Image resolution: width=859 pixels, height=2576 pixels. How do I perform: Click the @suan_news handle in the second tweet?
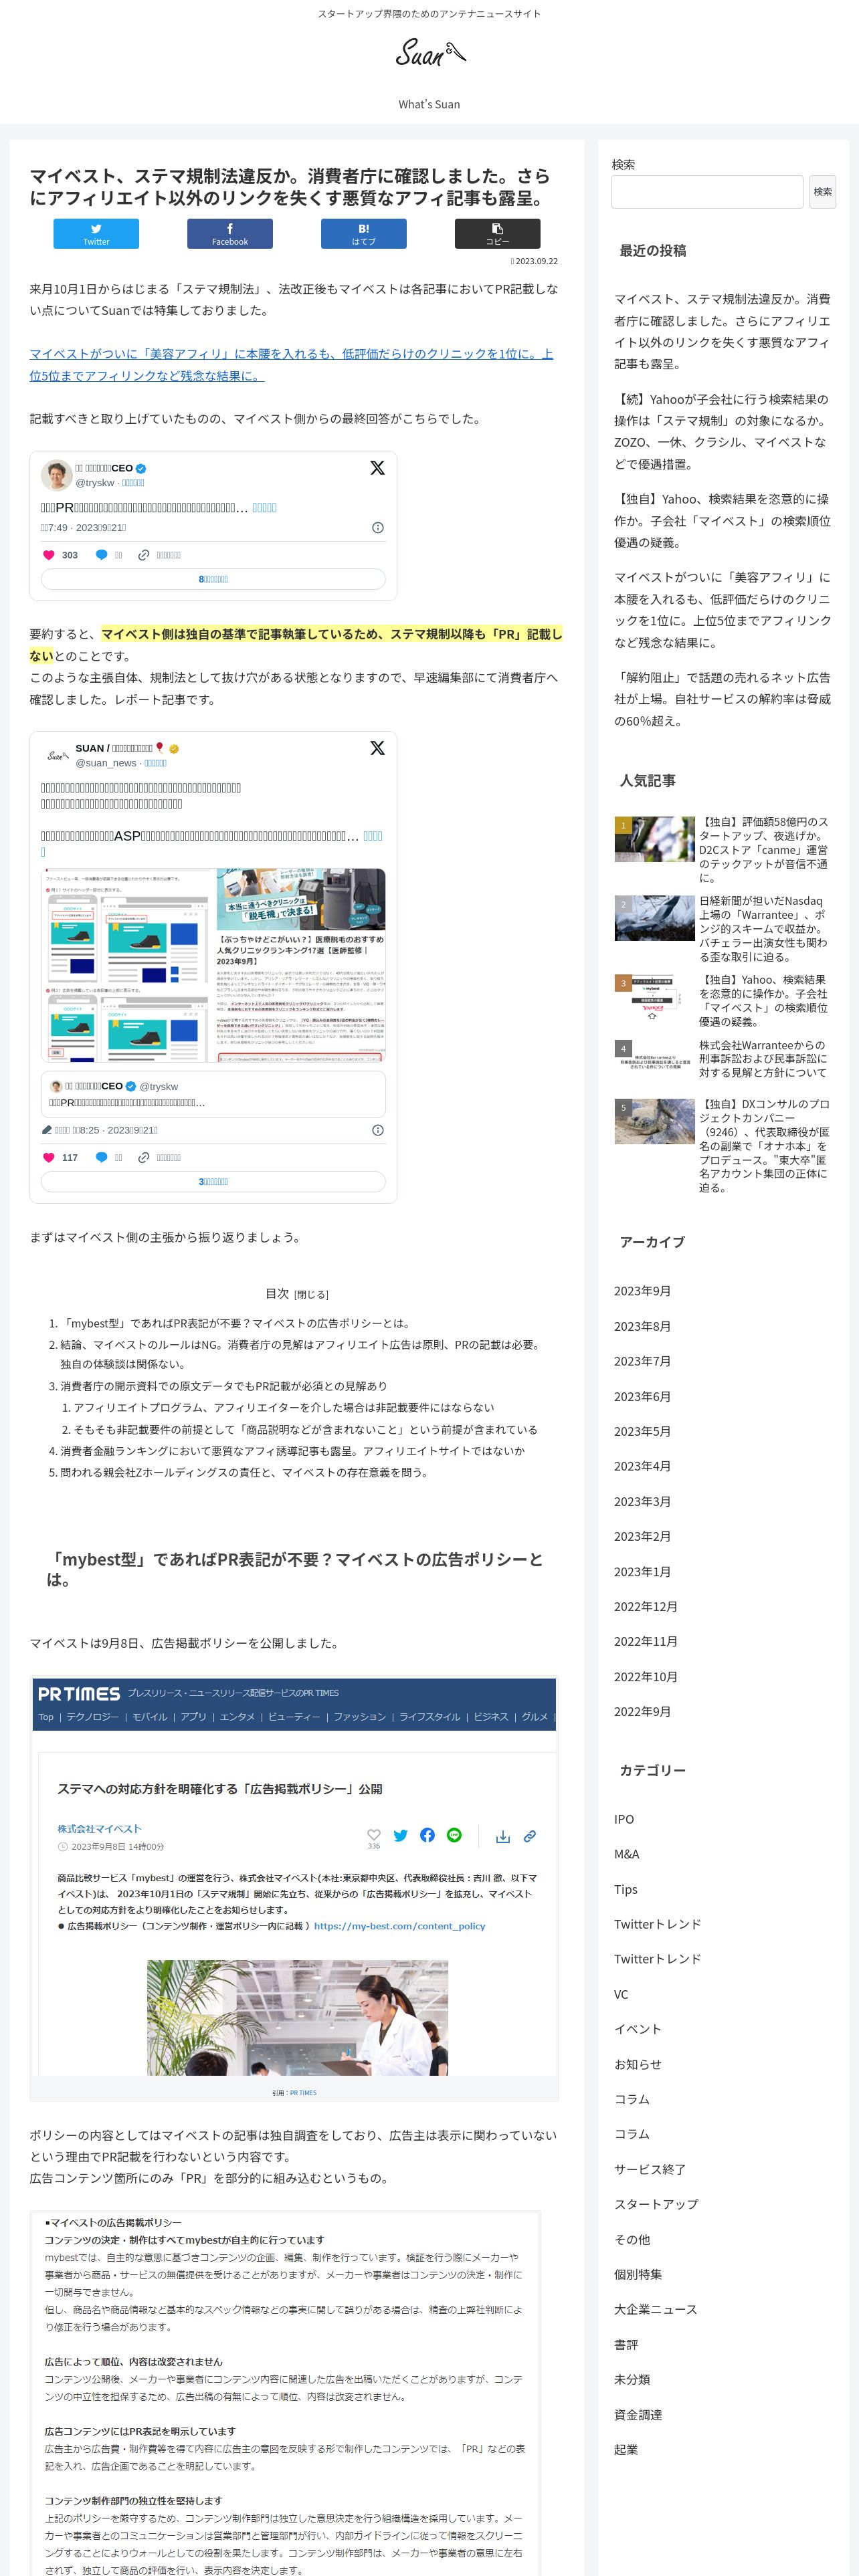pos(106,762)
